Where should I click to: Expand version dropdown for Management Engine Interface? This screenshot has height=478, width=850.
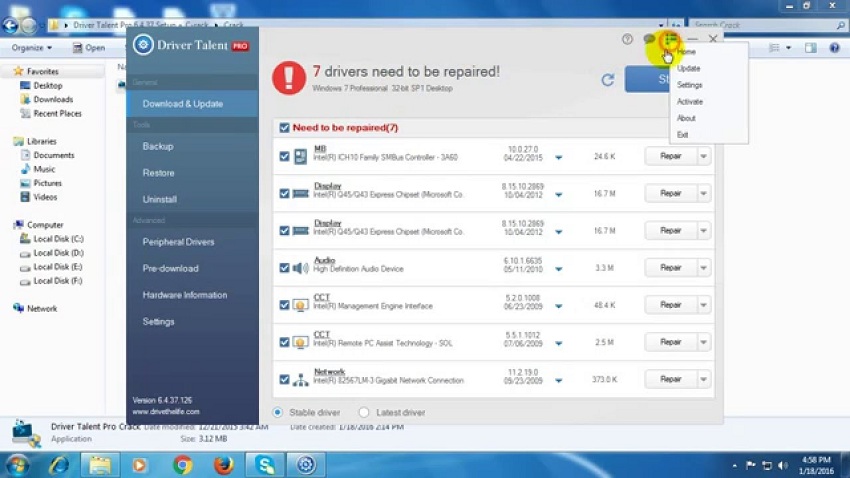tap(558, 307)
